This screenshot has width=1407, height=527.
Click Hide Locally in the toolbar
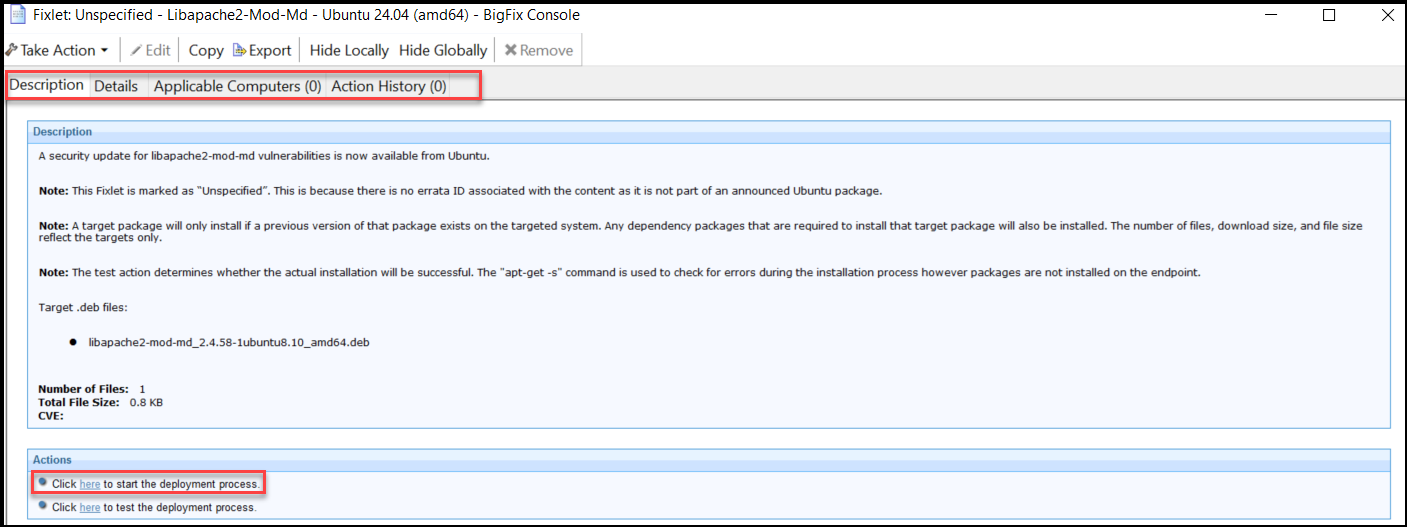[350, 50]
